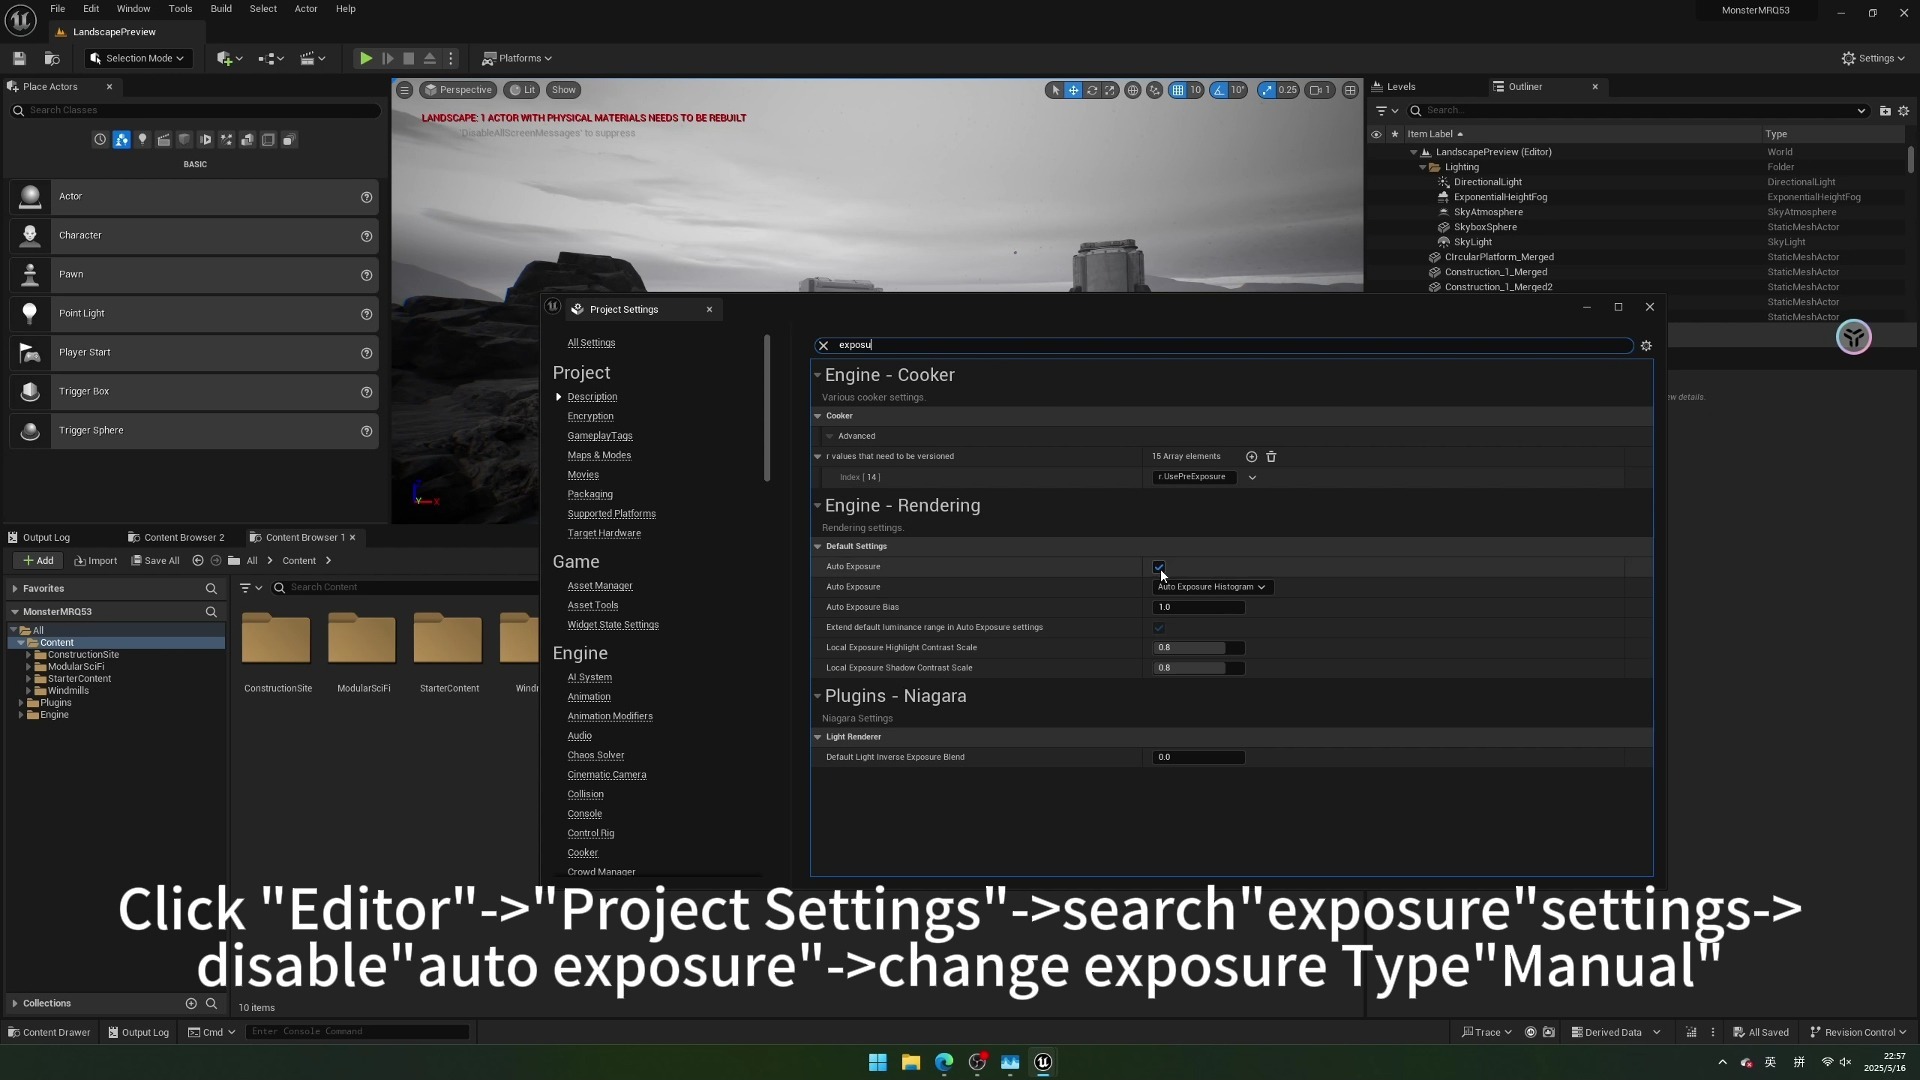This screenshot has height=1080, width=1920.
Task: Select the rotate gizmo tool in viewport
Action: coord(1092,90)
